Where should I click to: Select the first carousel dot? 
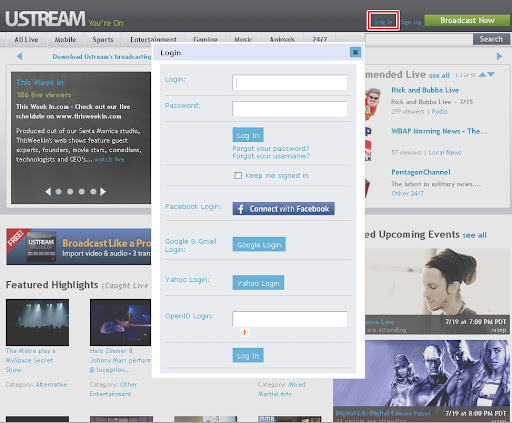click(59, 192)
